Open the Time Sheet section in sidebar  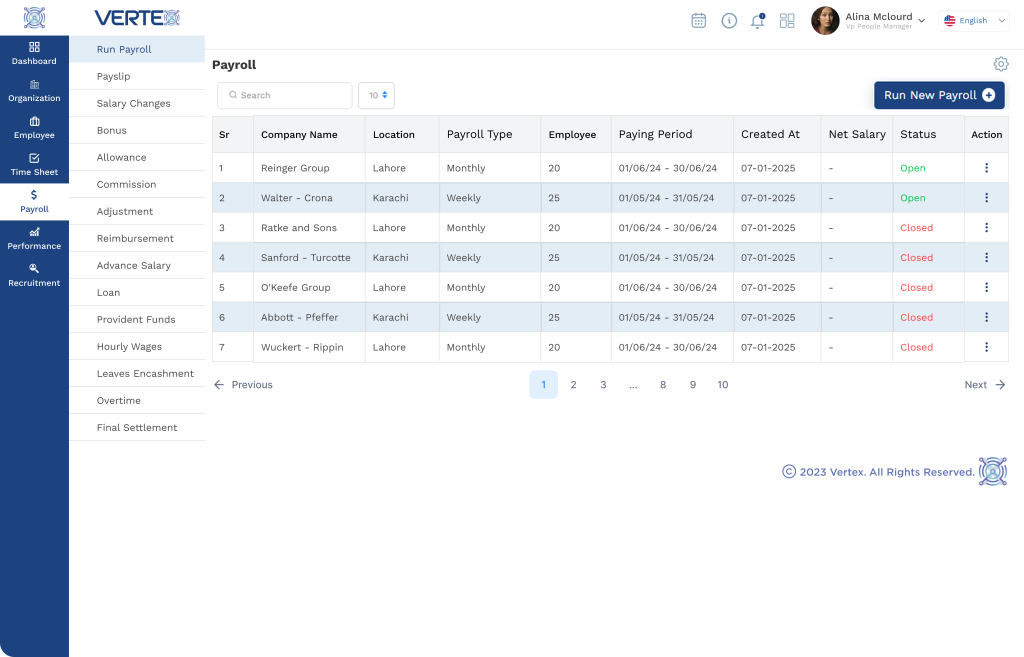34,165
